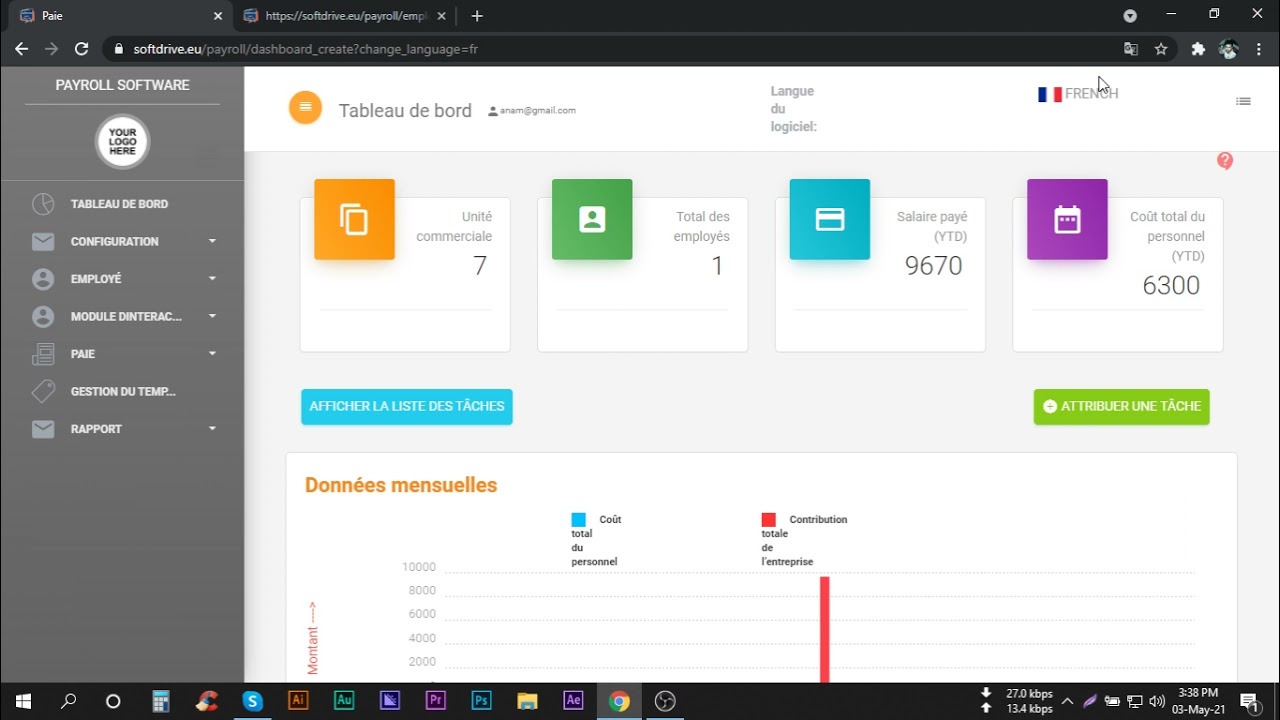Click AFFICHER LA LISTE DES TÂCHES button
This screenshot has height=720, width=1280.
(x=407, y=407)
